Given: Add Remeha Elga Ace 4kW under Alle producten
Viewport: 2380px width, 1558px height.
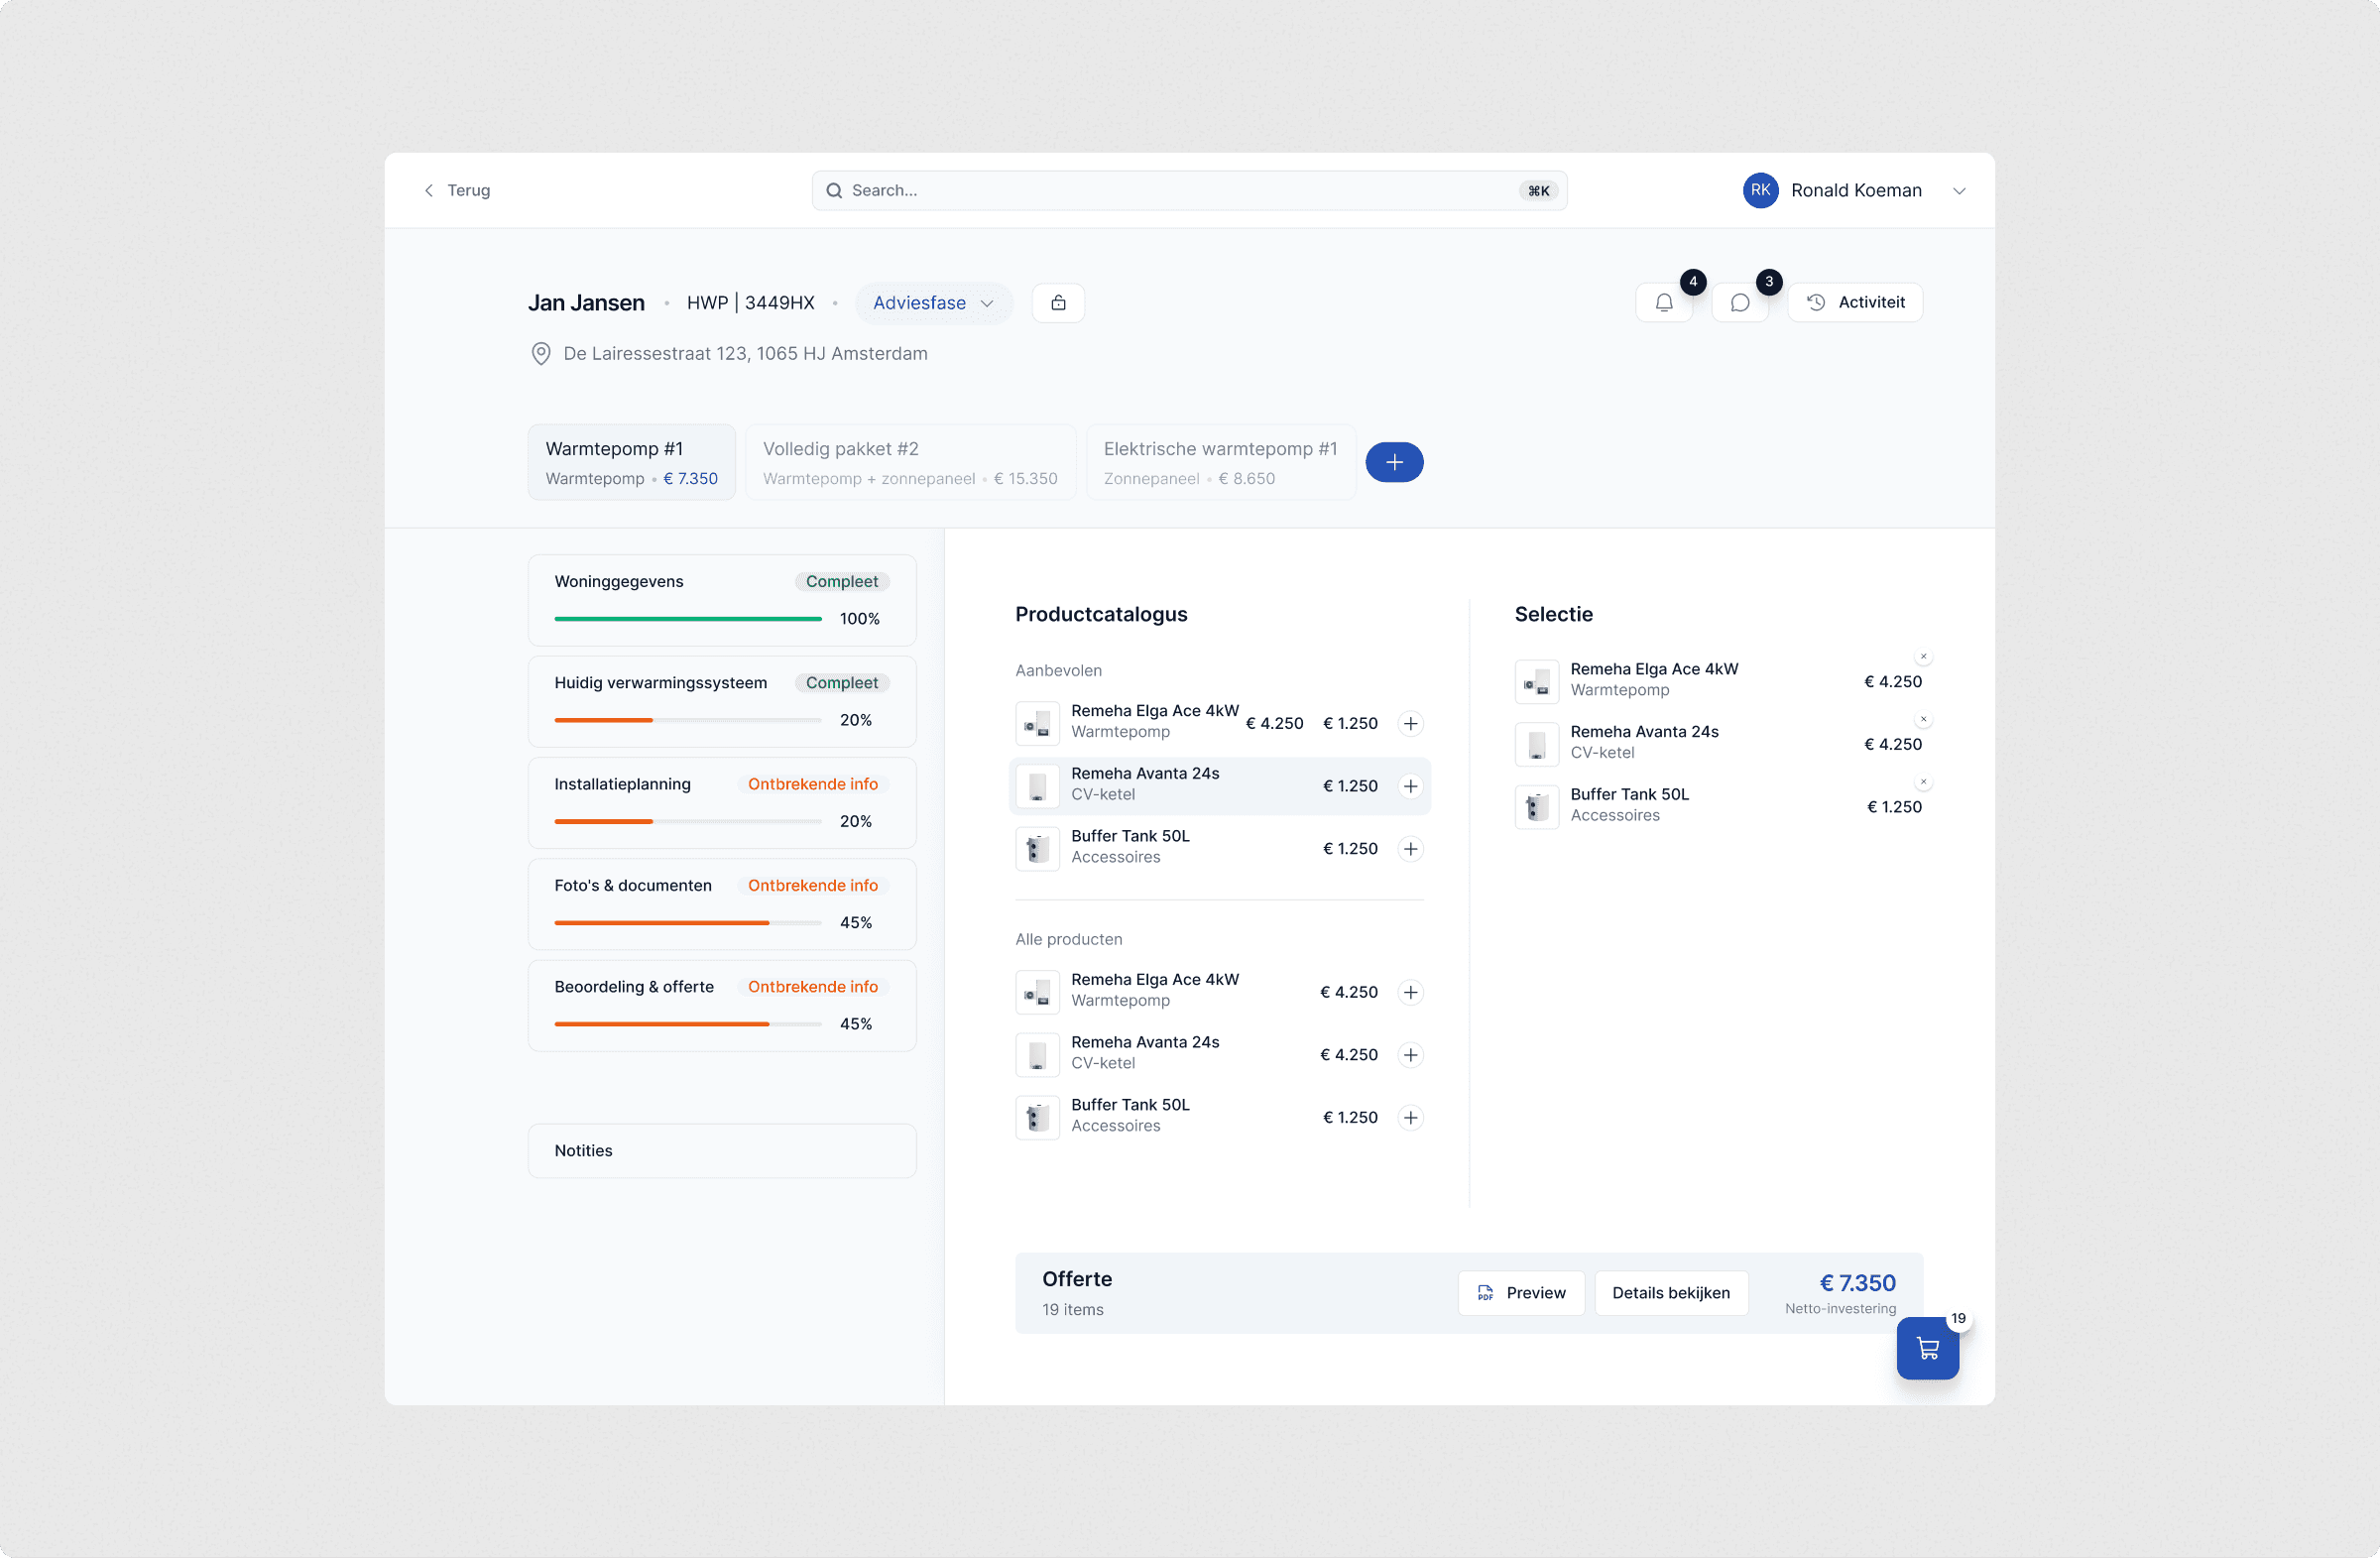Looking at the screenshot, I should pos(1410,992).
